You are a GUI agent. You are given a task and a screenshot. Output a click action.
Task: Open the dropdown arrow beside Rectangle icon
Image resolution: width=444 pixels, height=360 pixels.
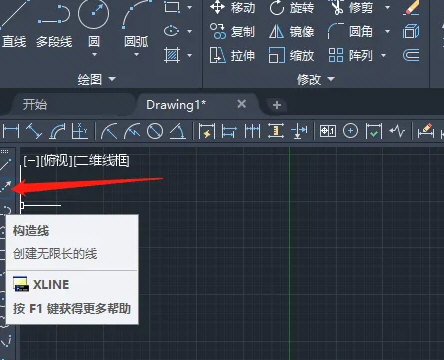189,7
